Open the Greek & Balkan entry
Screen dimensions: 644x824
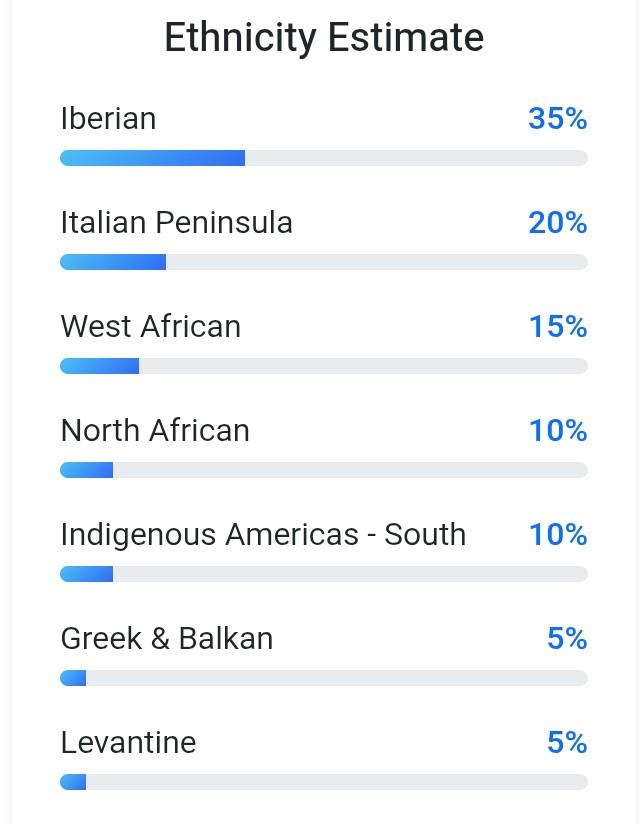[x=166, y=639]
